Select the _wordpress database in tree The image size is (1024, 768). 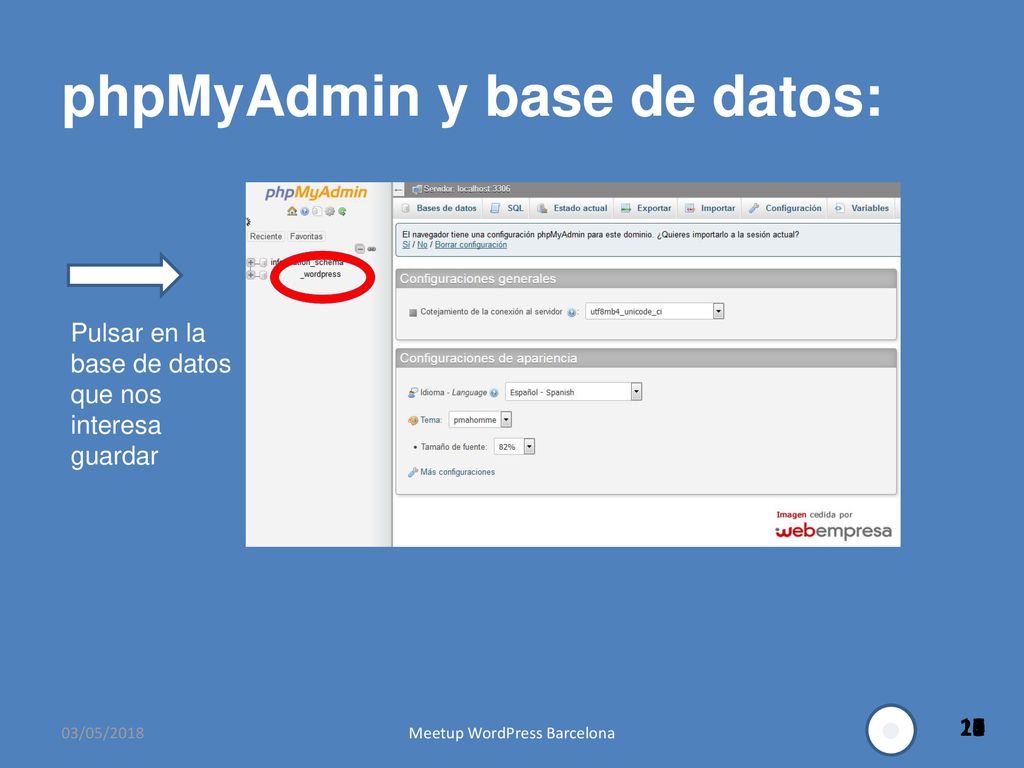pyautogui.click(x=321, y=274)
